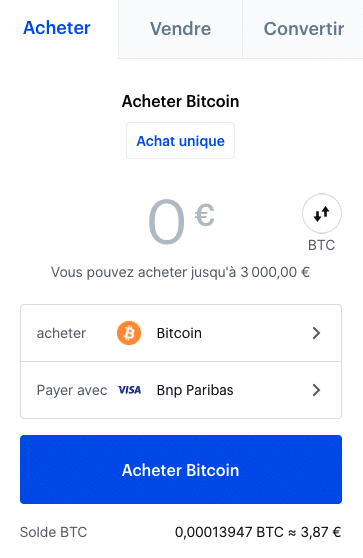Expand the Bitcoin asset chevron

click(316, 333)
